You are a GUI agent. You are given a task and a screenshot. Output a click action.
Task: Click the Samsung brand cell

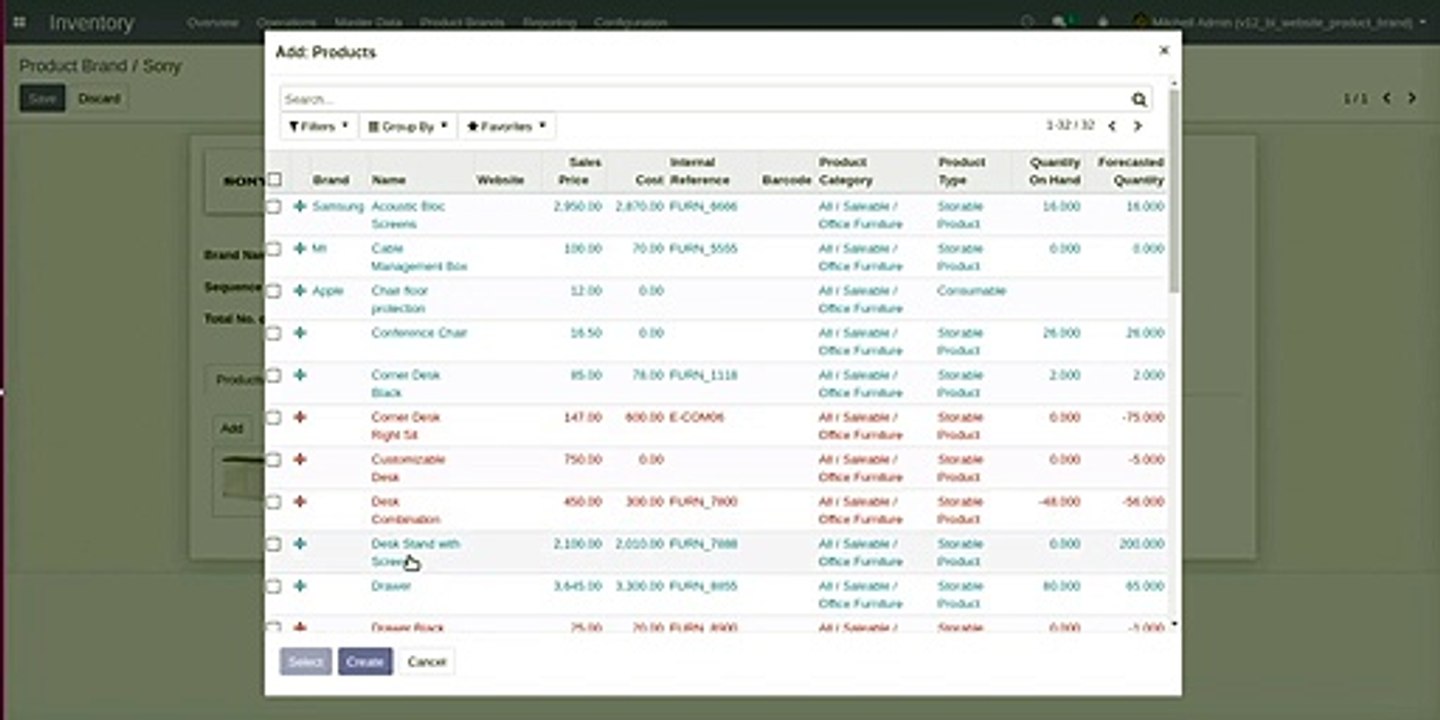(338, 206)
